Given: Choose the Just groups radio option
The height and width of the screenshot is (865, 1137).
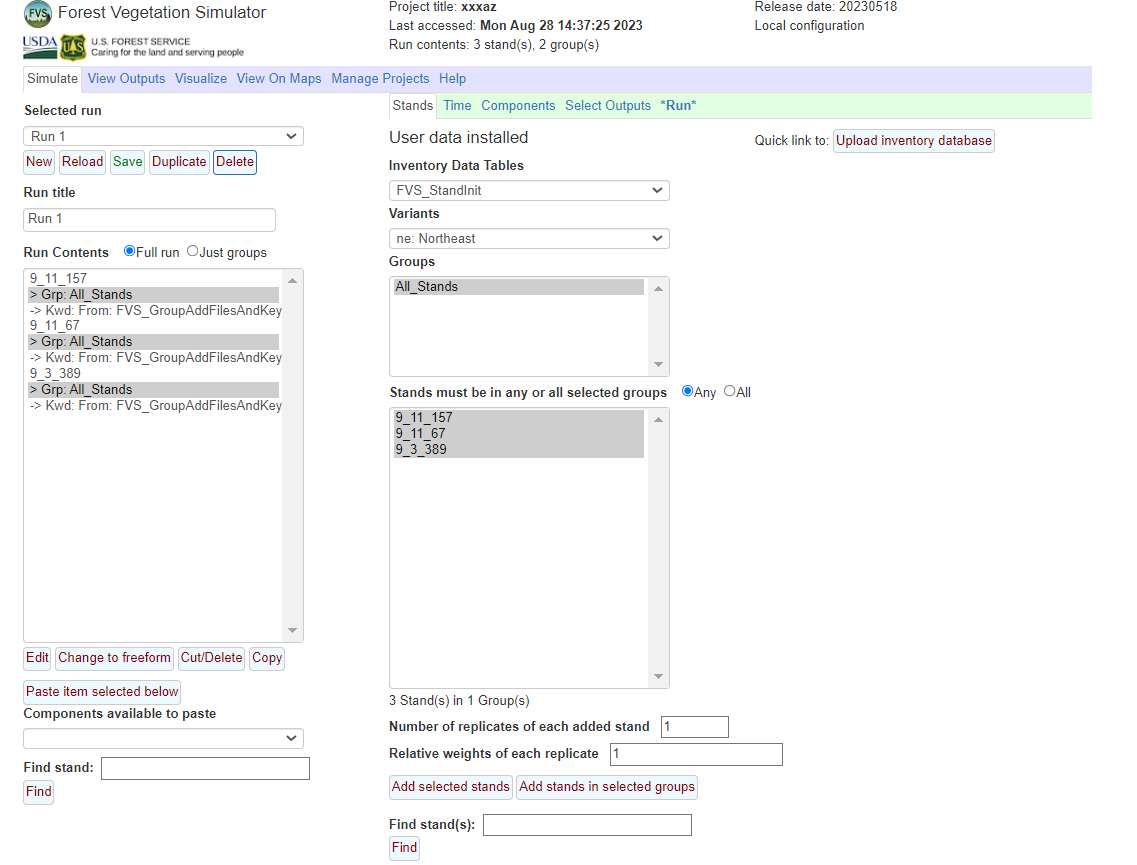Looking at the screenshot, I should [x=192, y=251].
